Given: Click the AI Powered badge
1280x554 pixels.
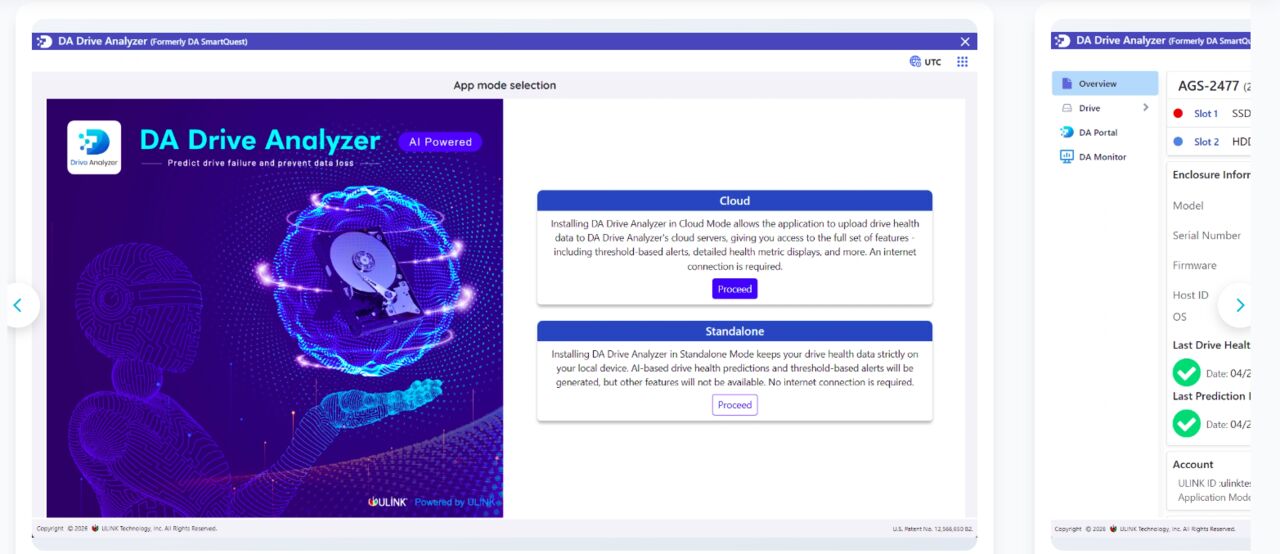Looking at the screenshot, I should [x=440, y=142].
